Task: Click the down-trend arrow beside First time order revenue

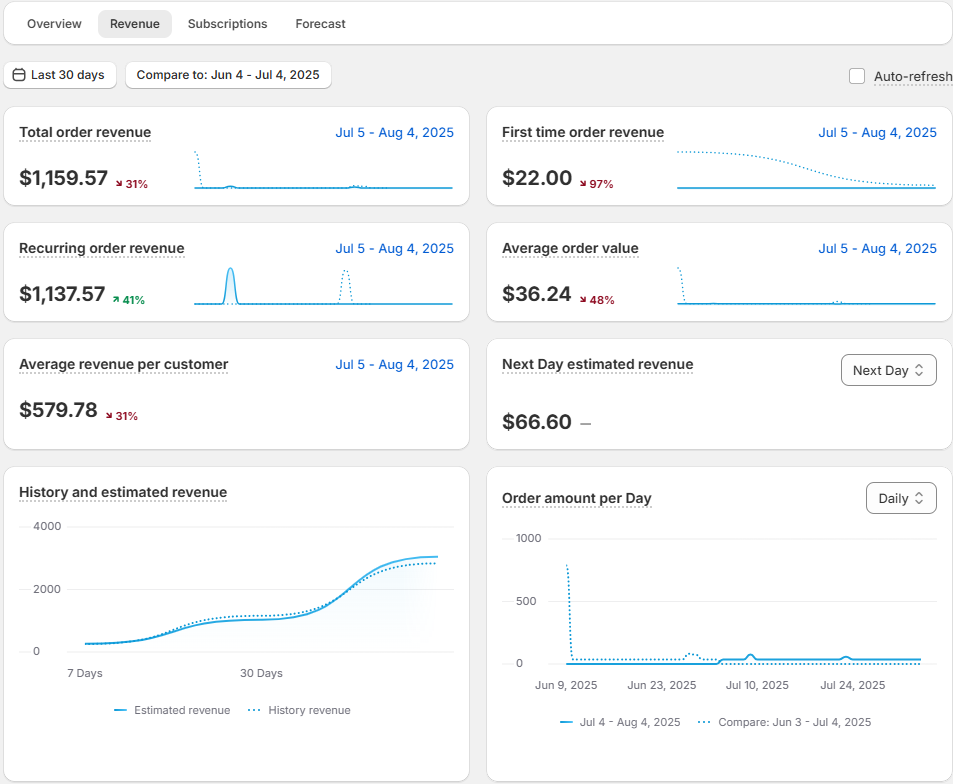Action: point(584,184)
